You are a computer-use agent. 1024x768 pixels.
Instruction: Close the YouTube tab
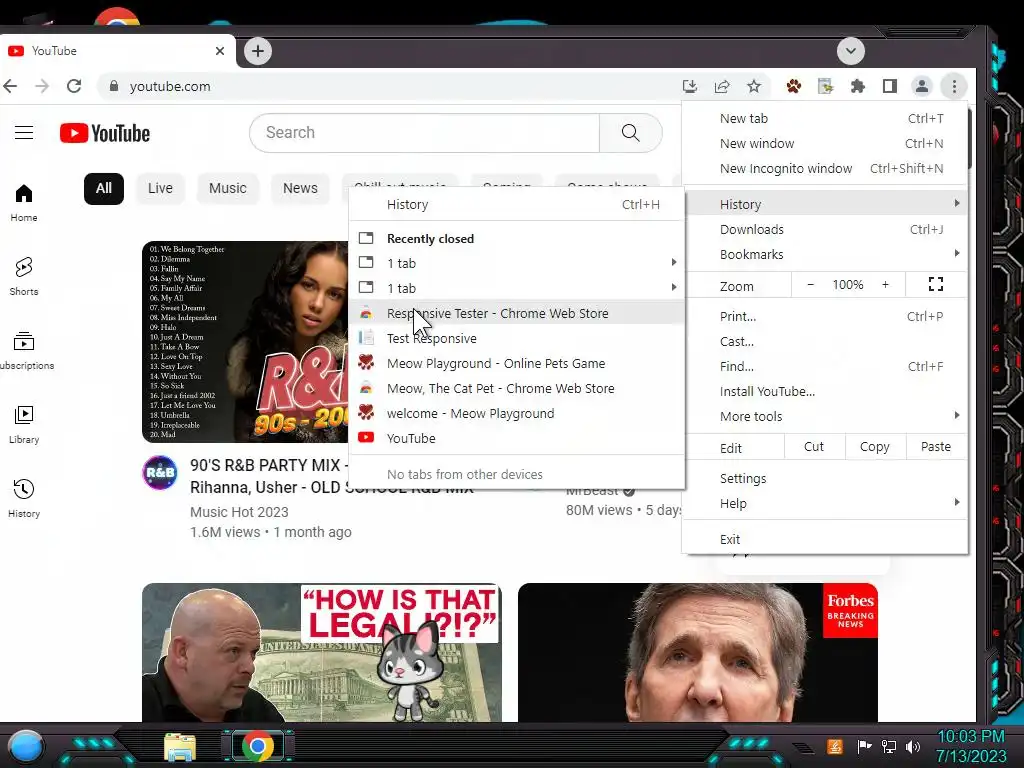[220, 51]
